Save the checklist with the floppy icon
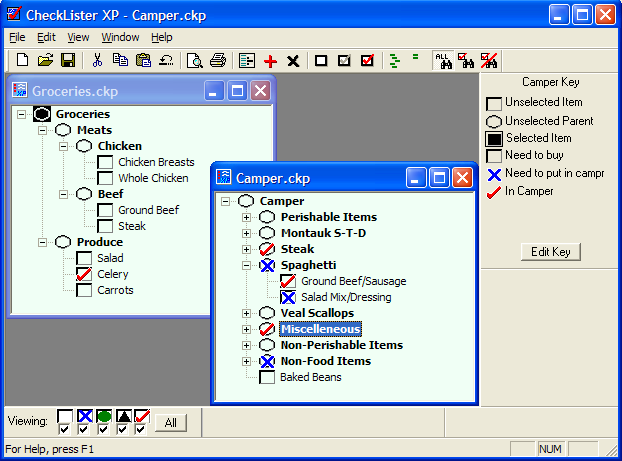This screenshot has height=461, width=622. point(68,60)
